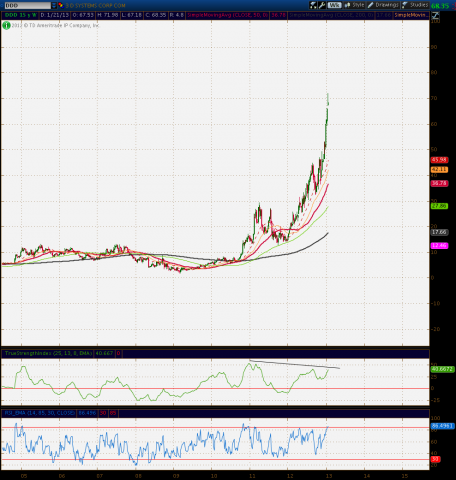
Task: Open the Studies menu
Action: [x=415, y=5]
